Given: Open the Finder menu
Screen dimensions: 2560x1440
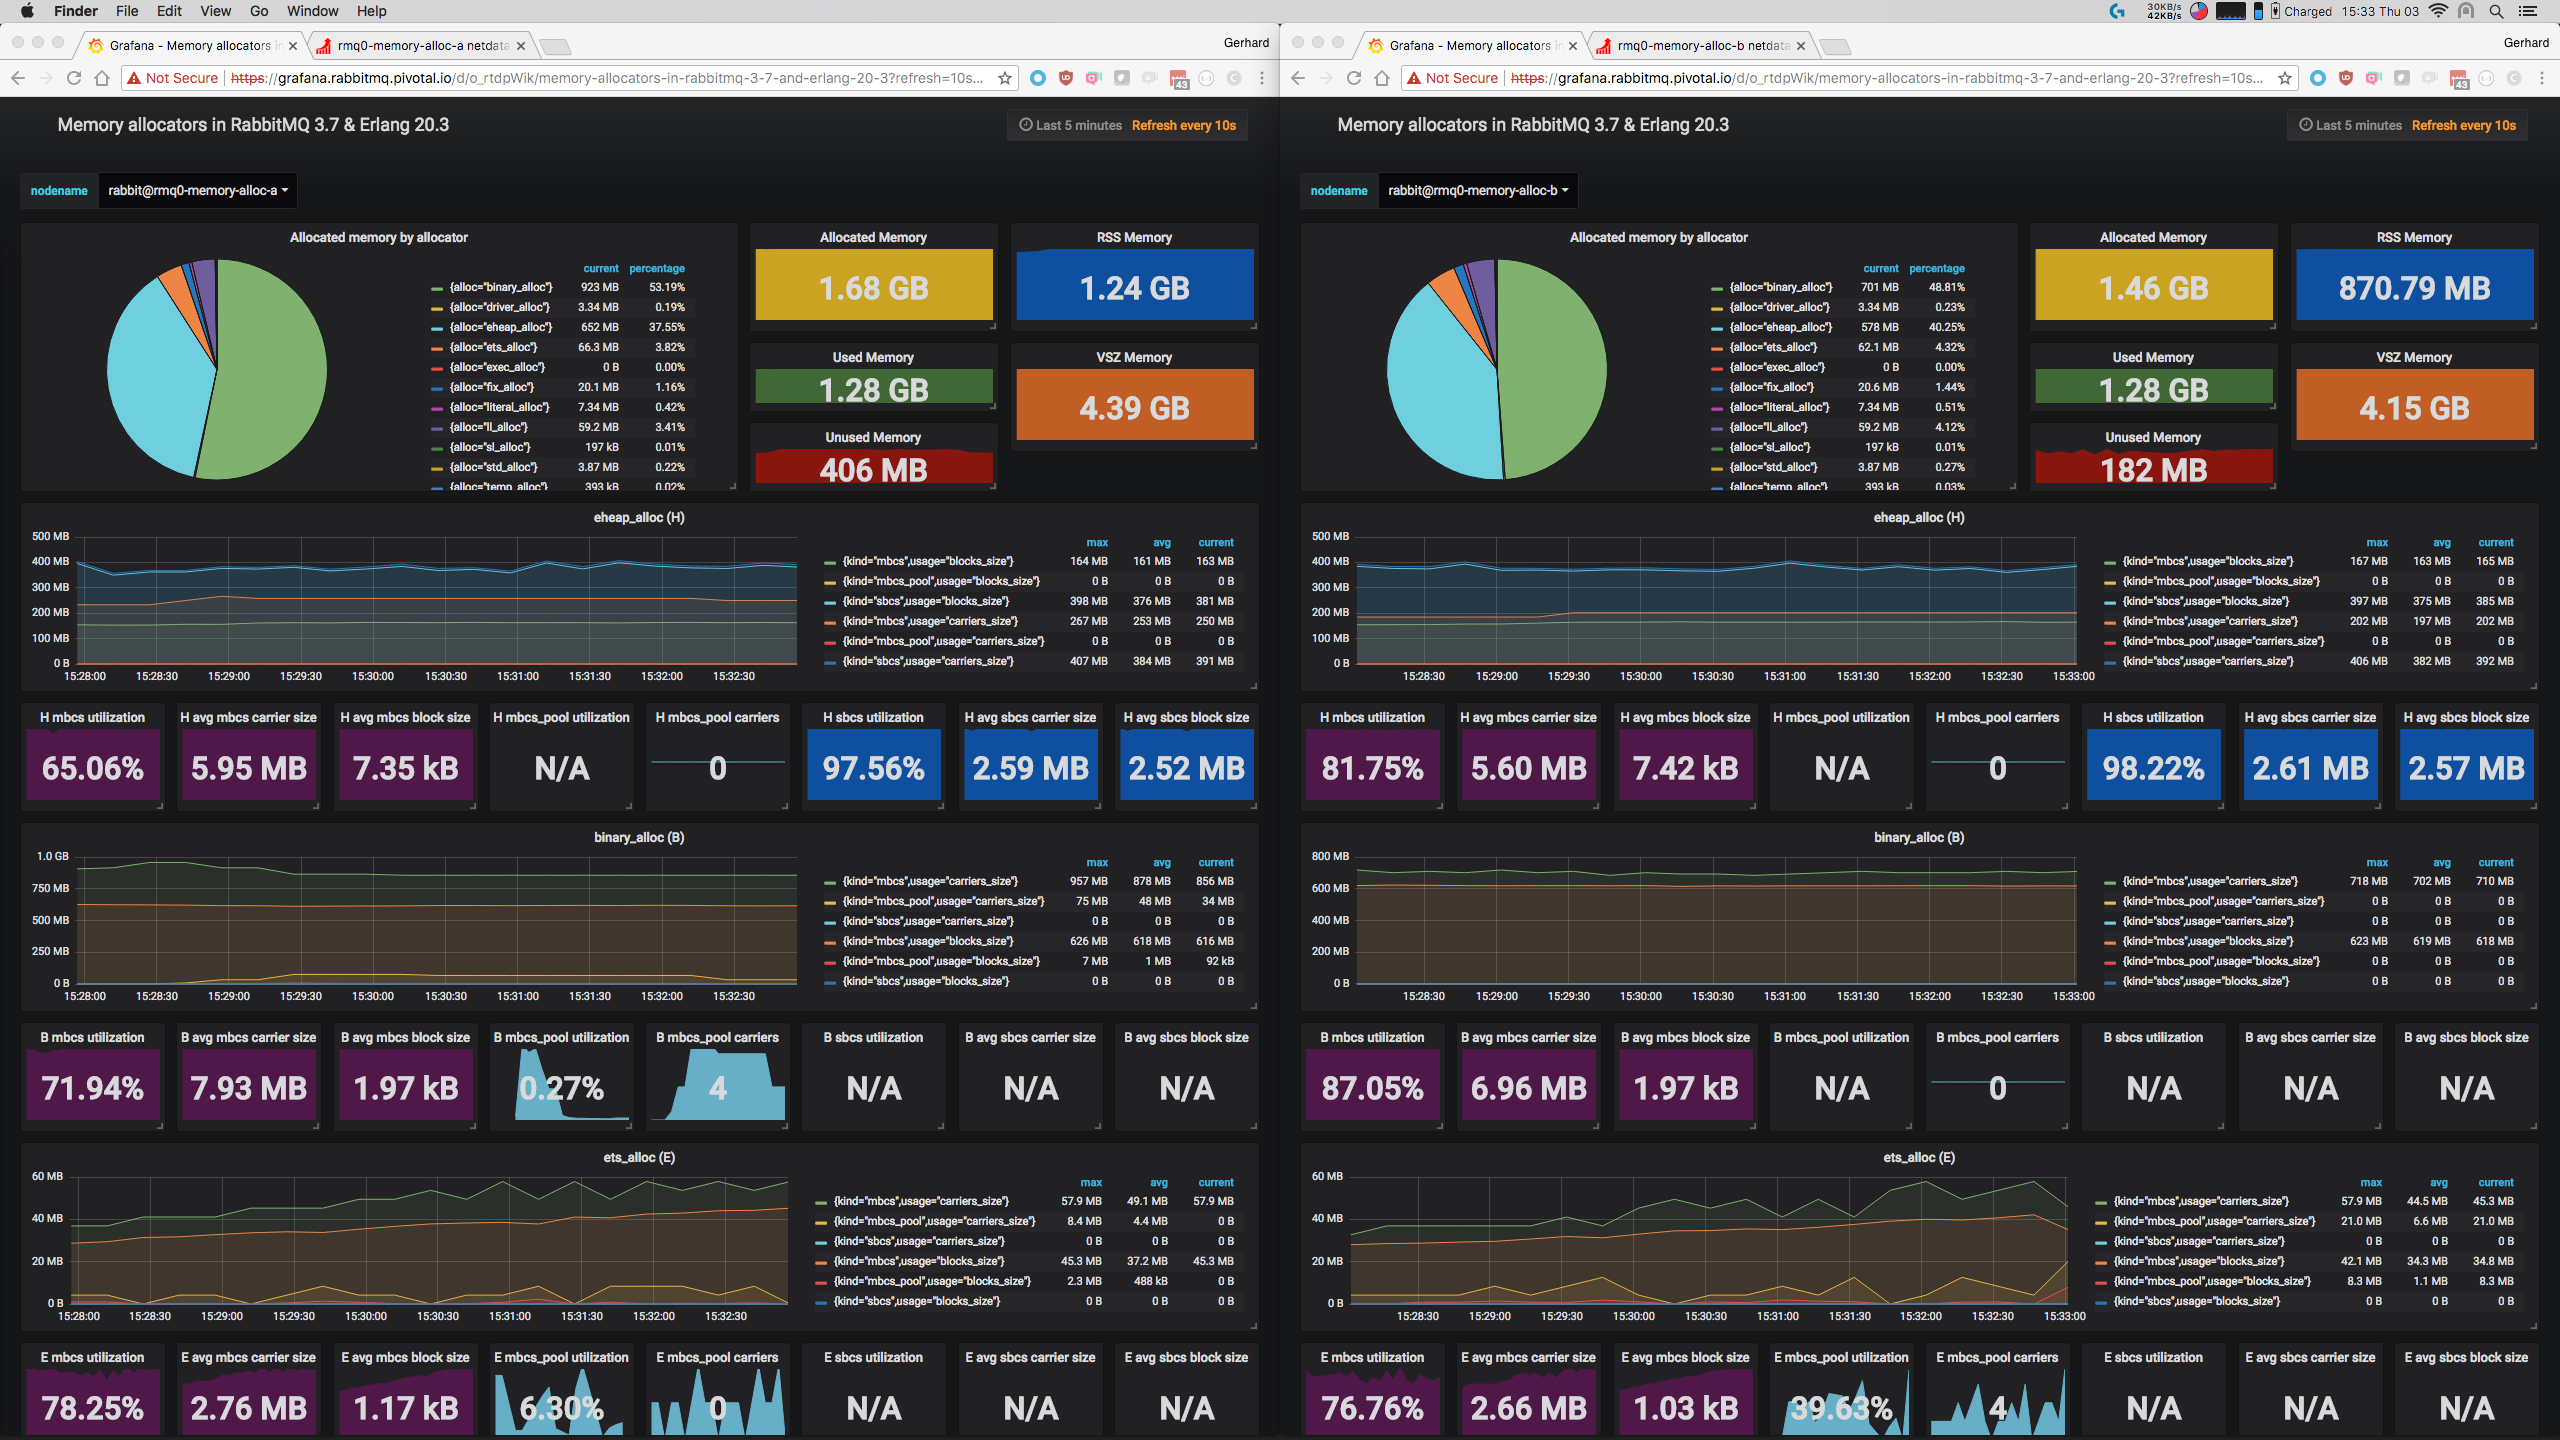Looking at the screenshot, I should 76,11.
